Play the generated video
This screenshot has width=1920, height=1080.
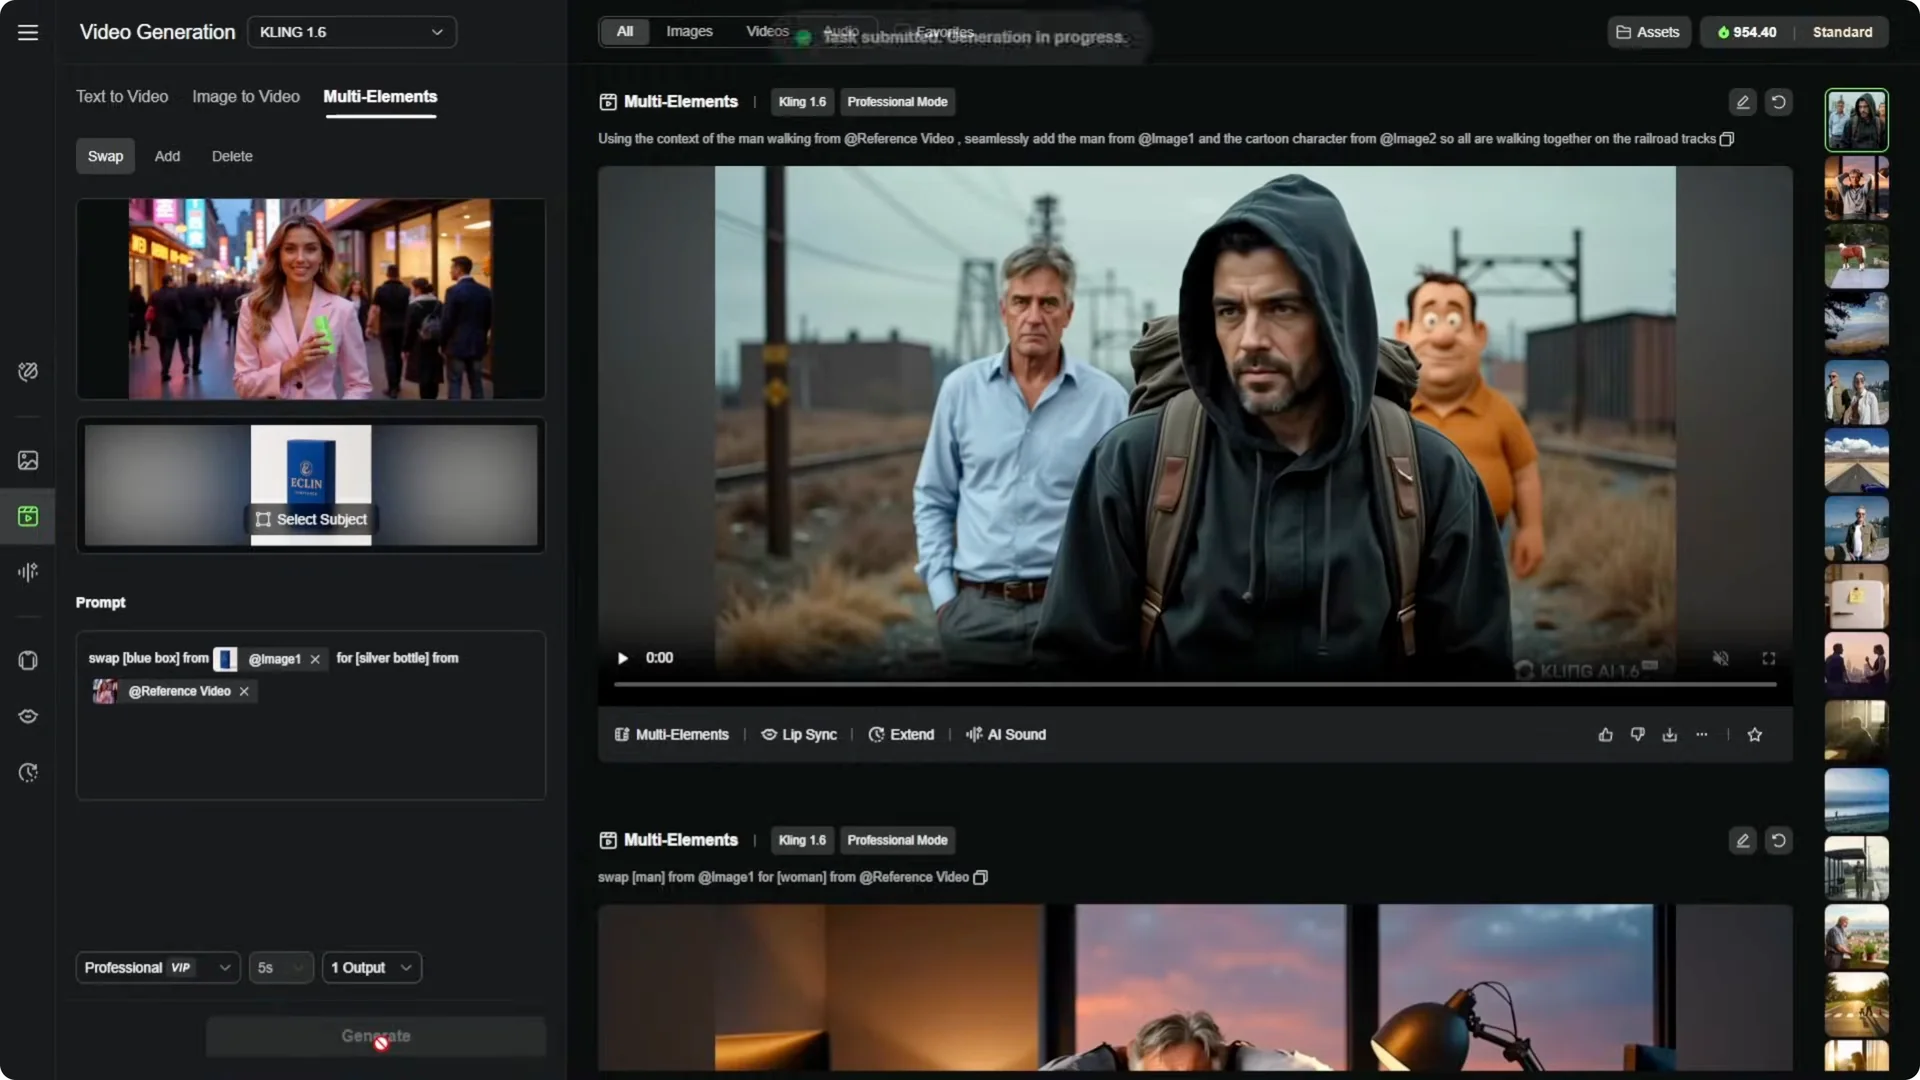(x=622, y=657)
